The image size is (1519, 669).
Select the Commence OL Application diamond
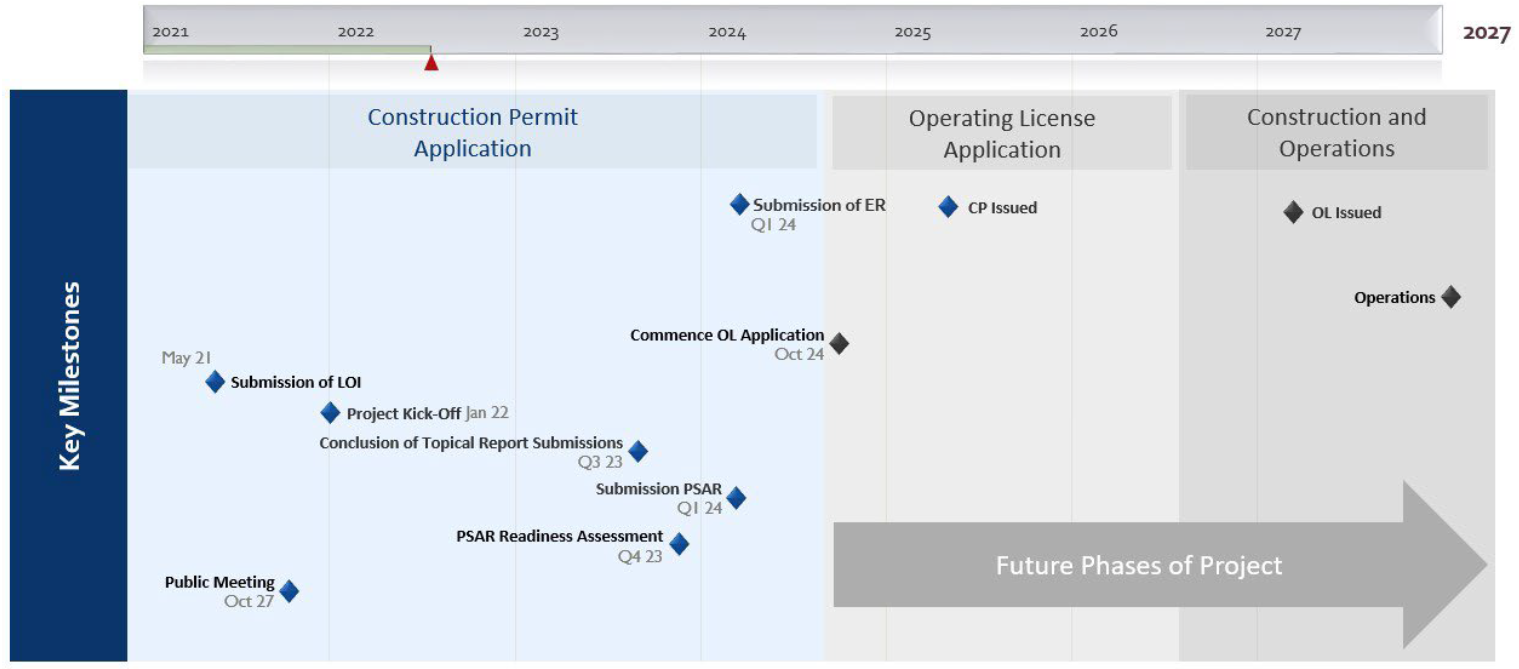[839, 344]
